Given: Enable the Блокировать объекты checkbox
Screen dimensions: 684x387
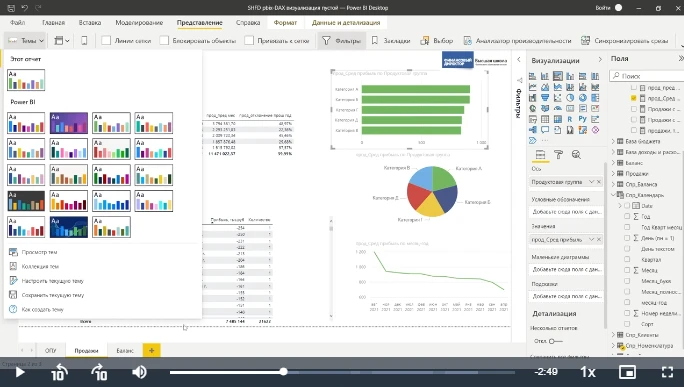Looking at the screenshot, I should coord(164,41).
